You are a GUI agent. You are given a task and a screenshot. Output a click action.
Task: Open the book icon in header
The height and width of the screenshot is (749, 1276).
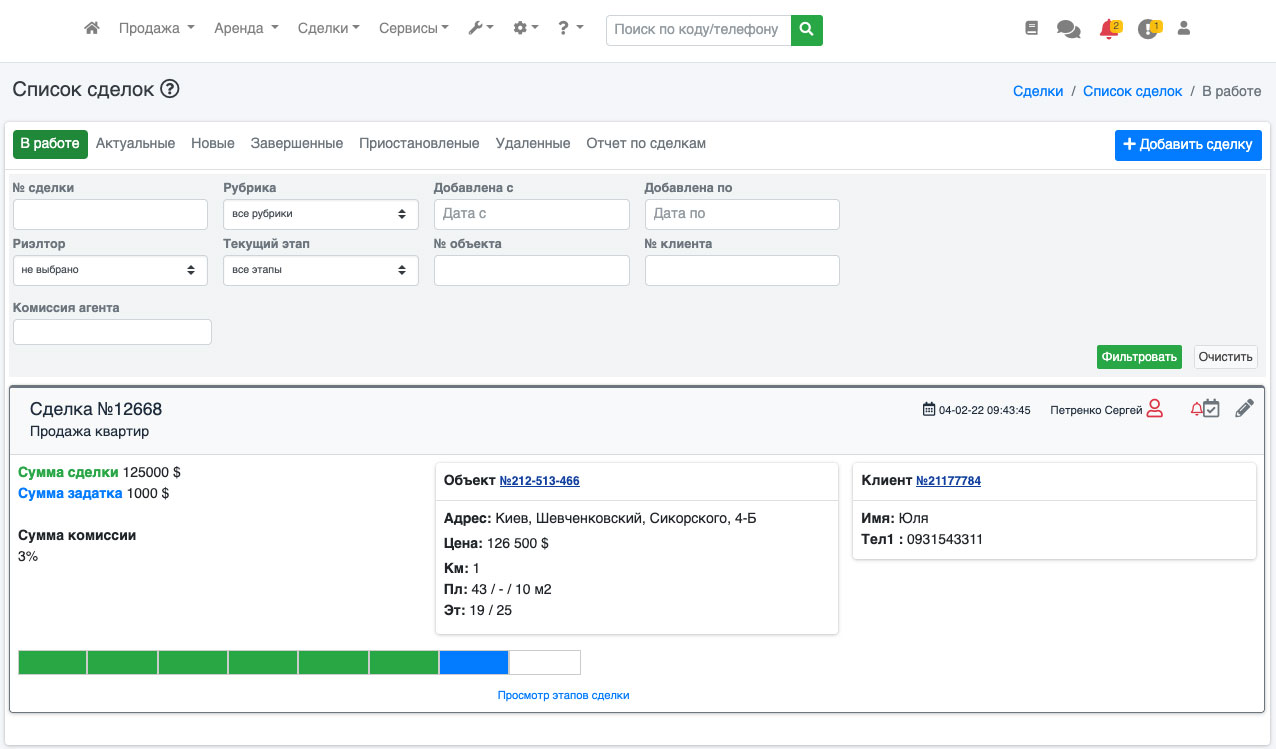(1032, 29)
